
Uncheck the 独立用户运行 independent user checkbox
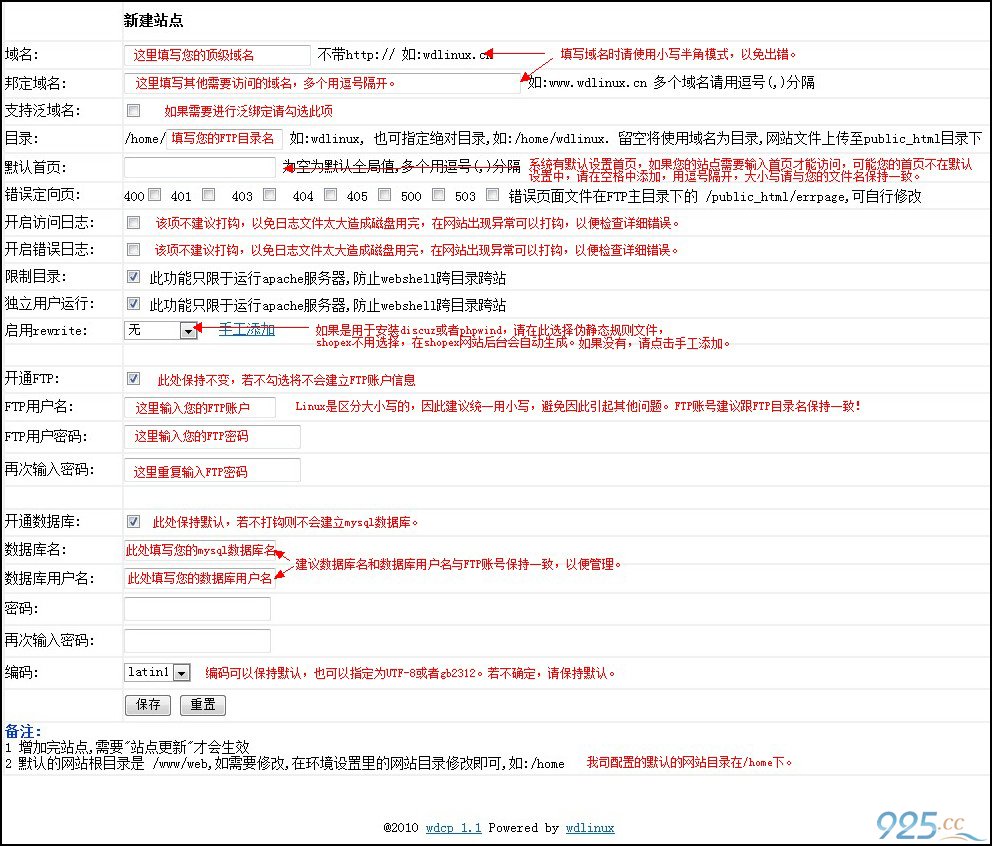click(133, 304)
